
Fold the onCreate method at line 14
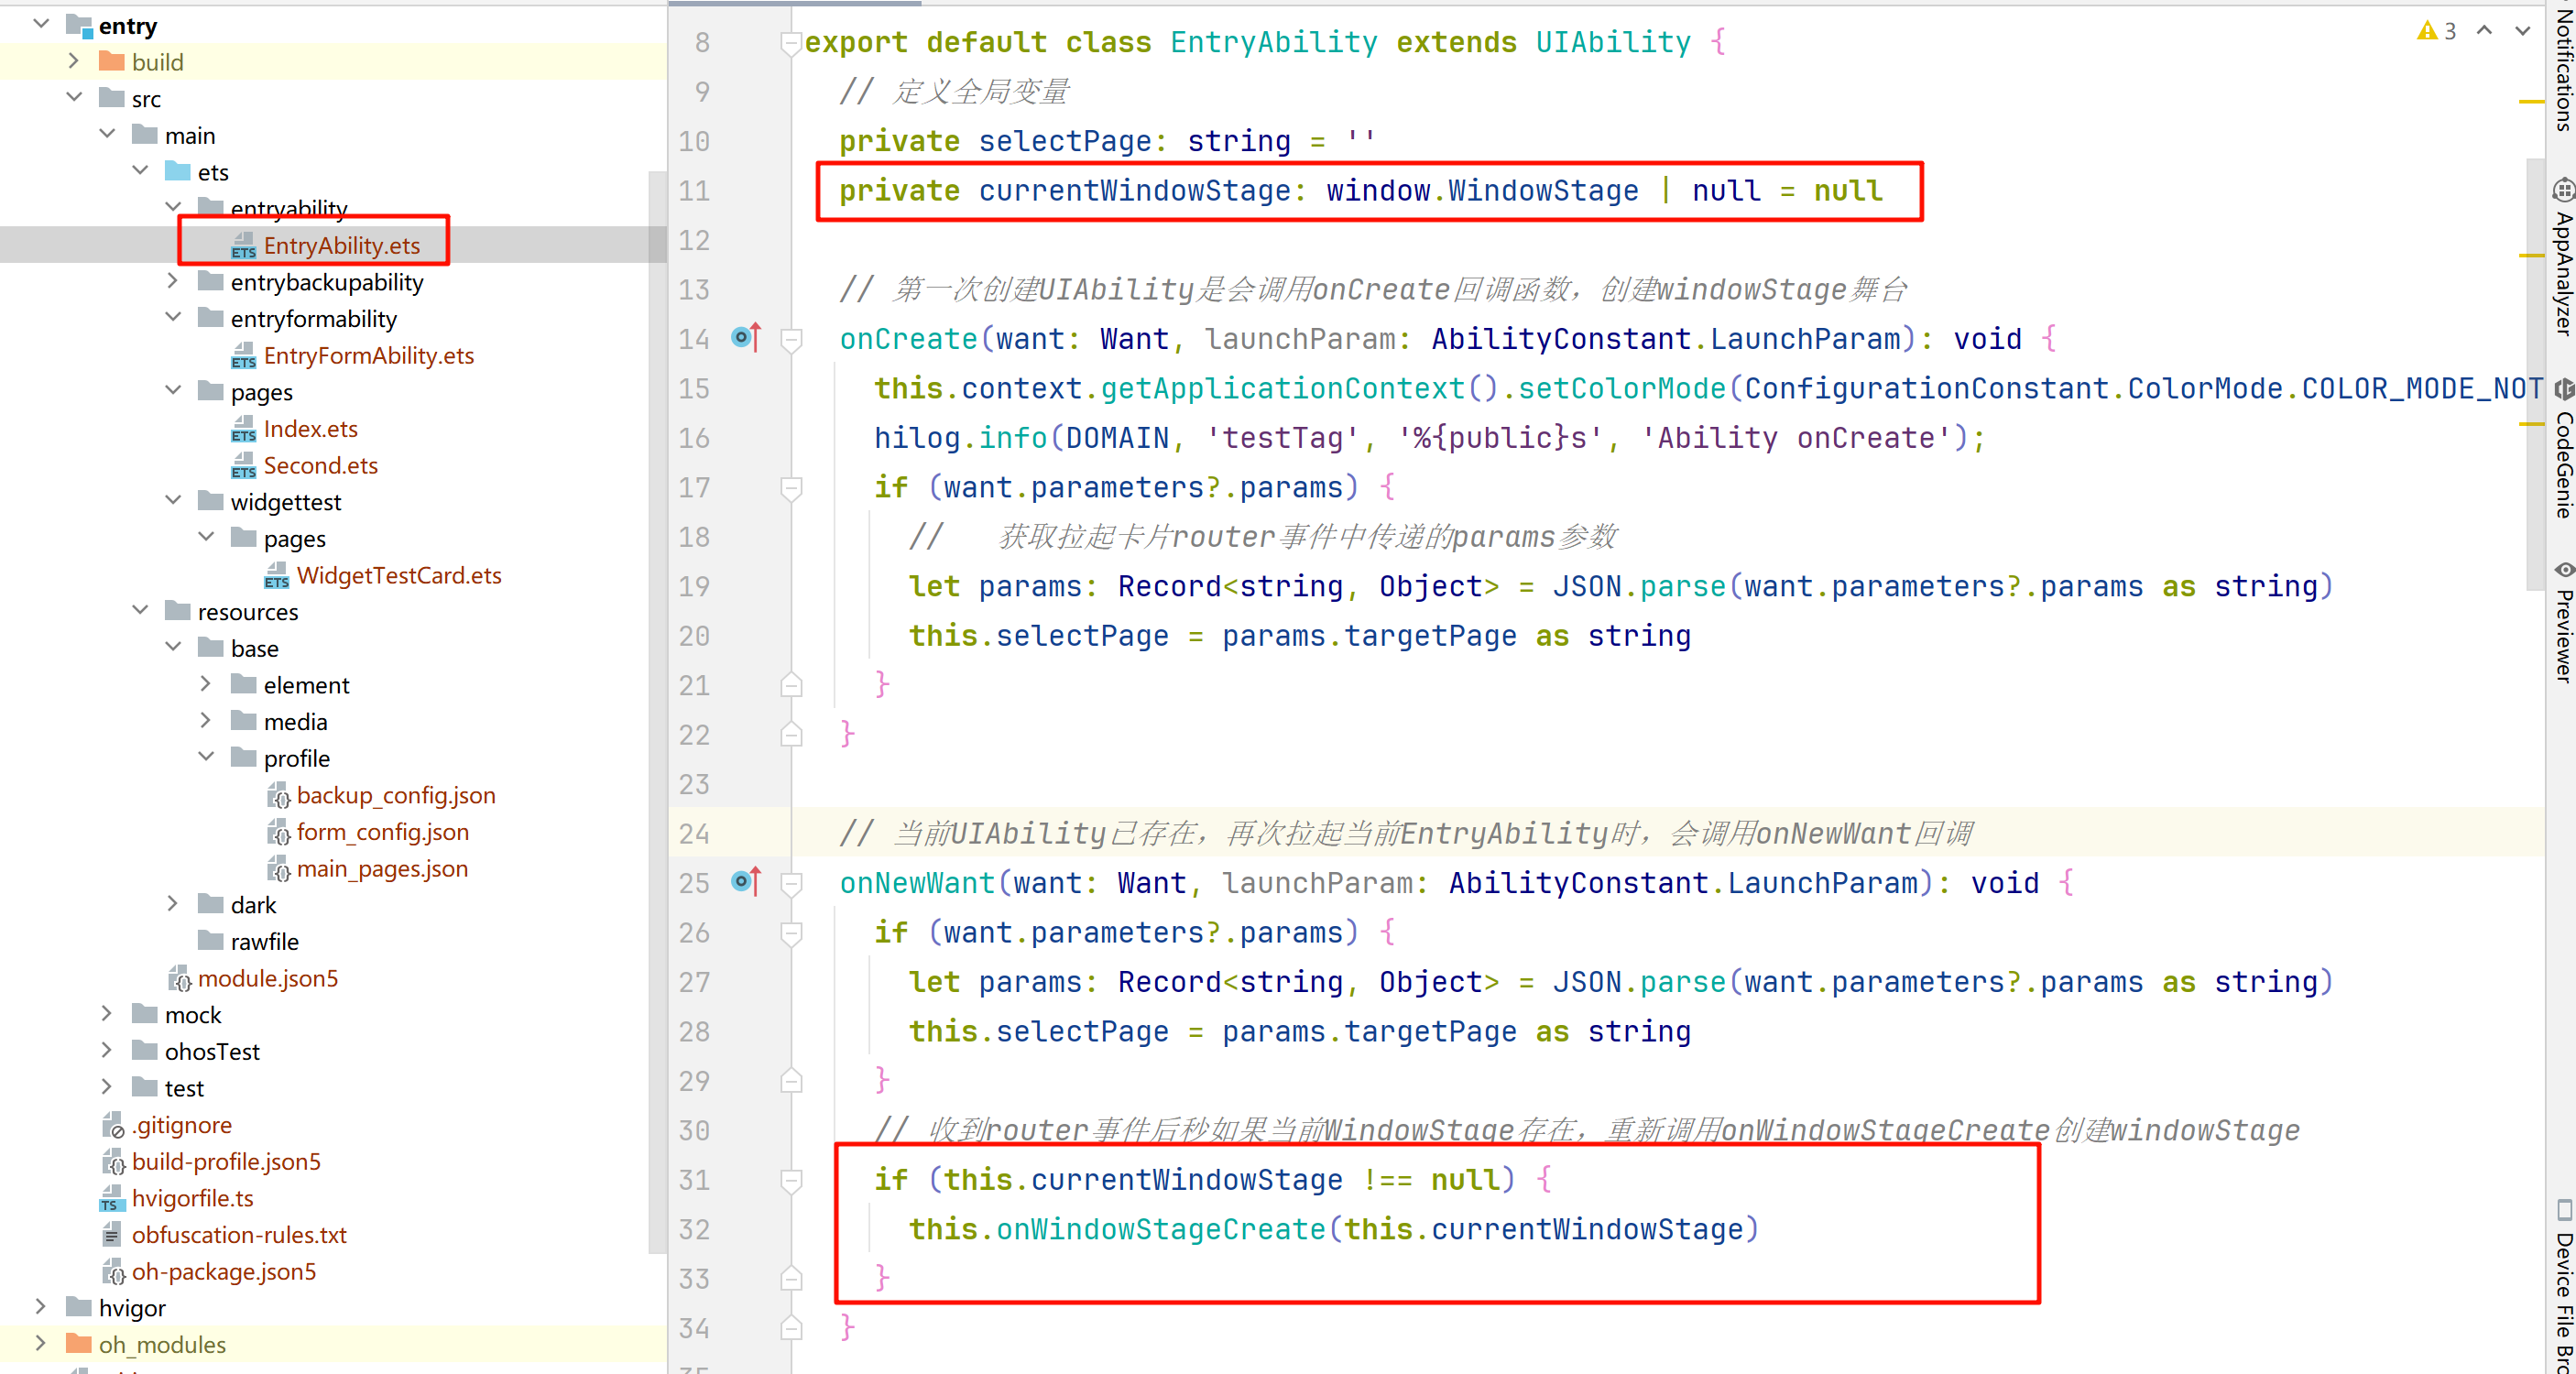[x=791, y=340]
